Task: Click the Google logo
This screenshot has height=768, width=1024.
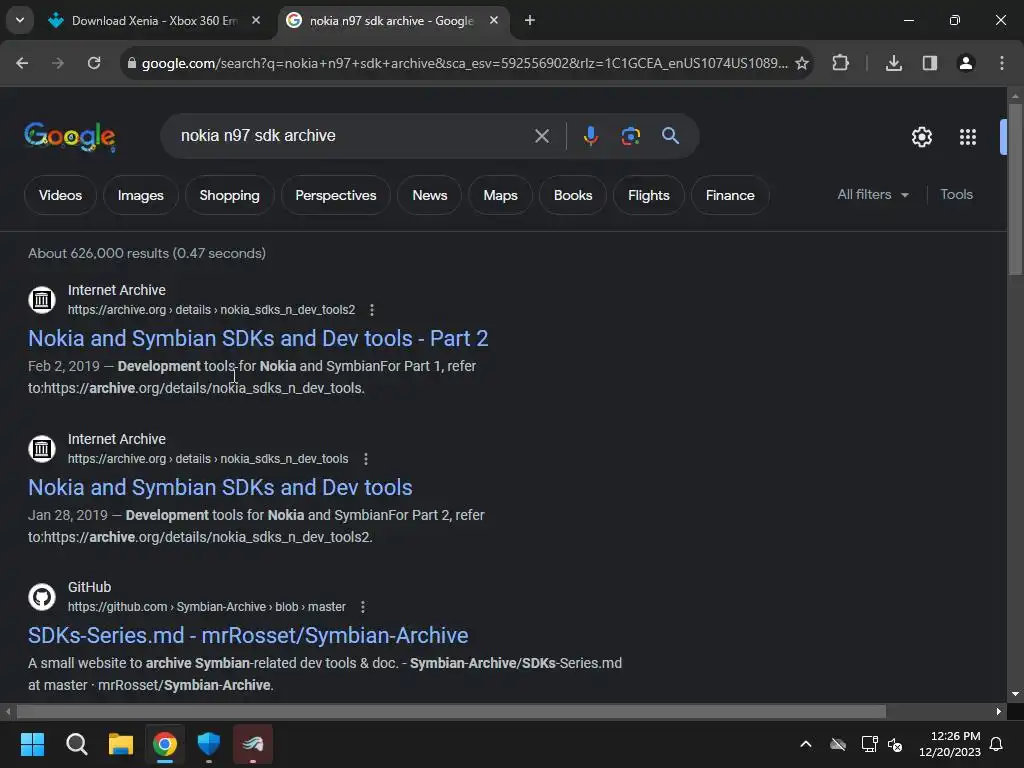Action: click(x=70, y=136)
